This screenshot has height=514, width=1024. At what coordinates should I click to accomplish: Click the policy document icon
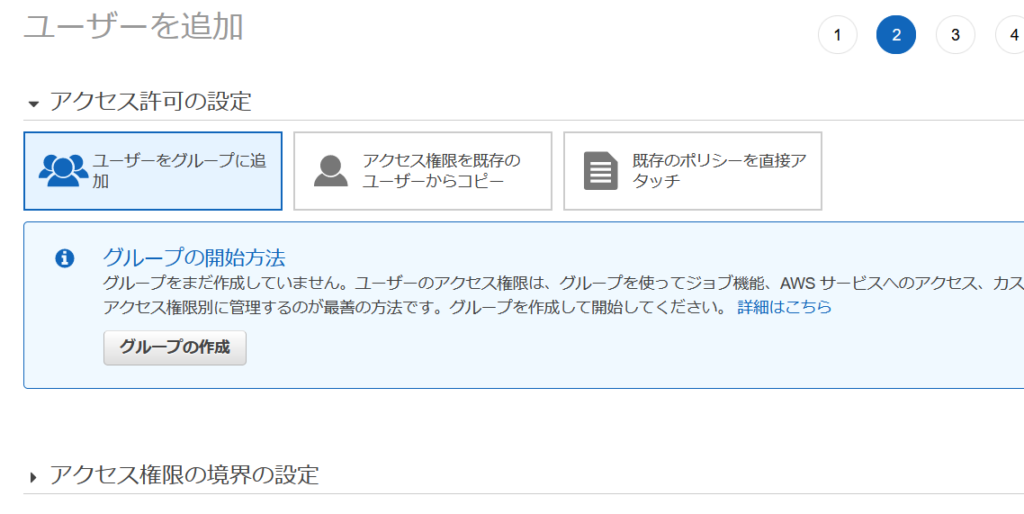[x=600, y=171]
